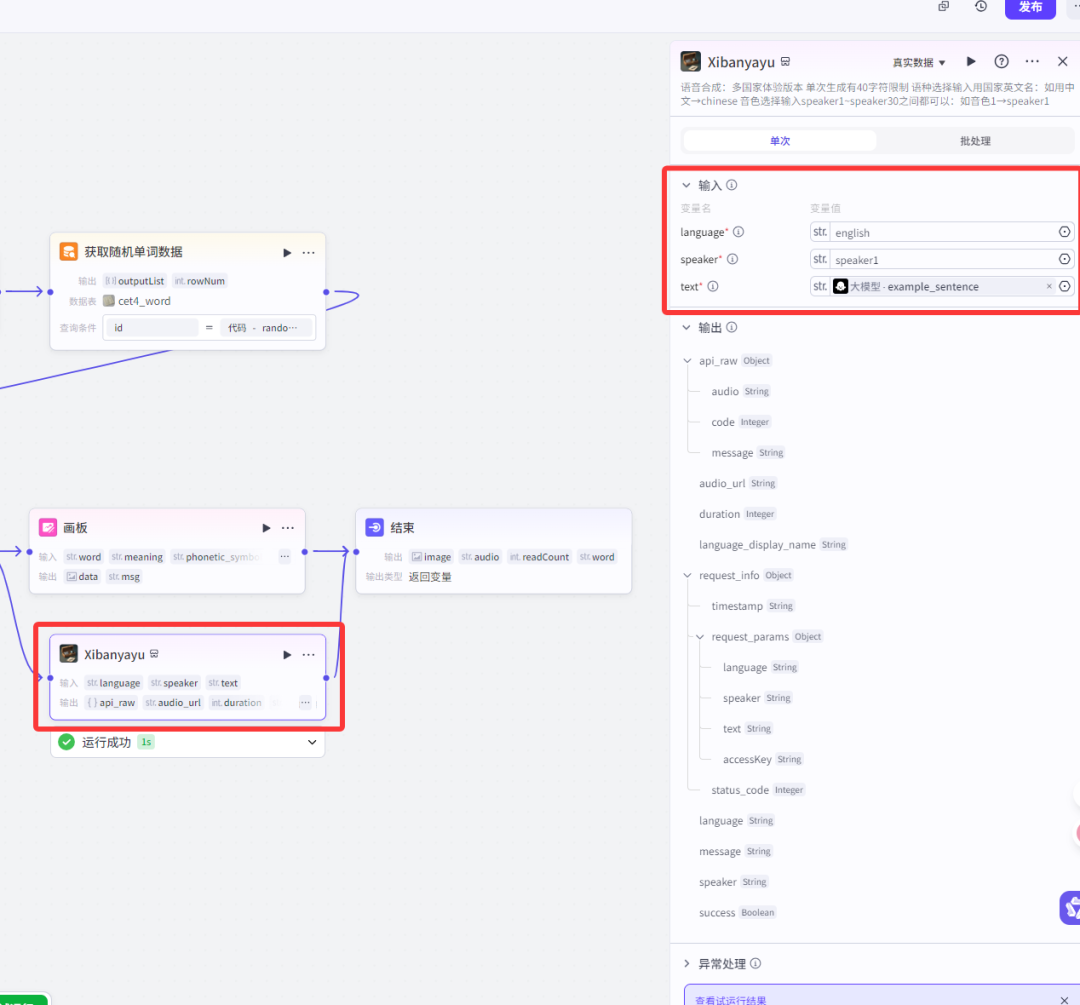
Task: Open the 真实数据 dropdown
Action: point(918,63)
